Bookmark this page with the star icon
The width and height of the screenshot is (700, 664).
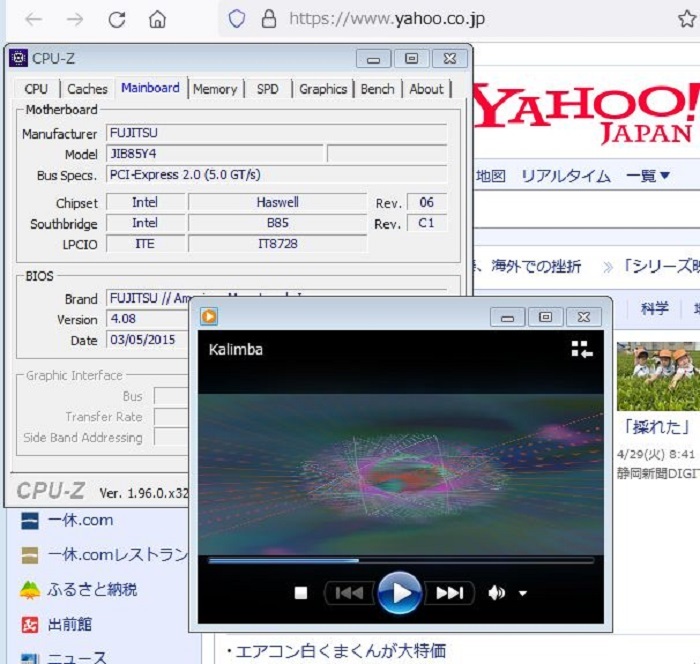(686, 19)
